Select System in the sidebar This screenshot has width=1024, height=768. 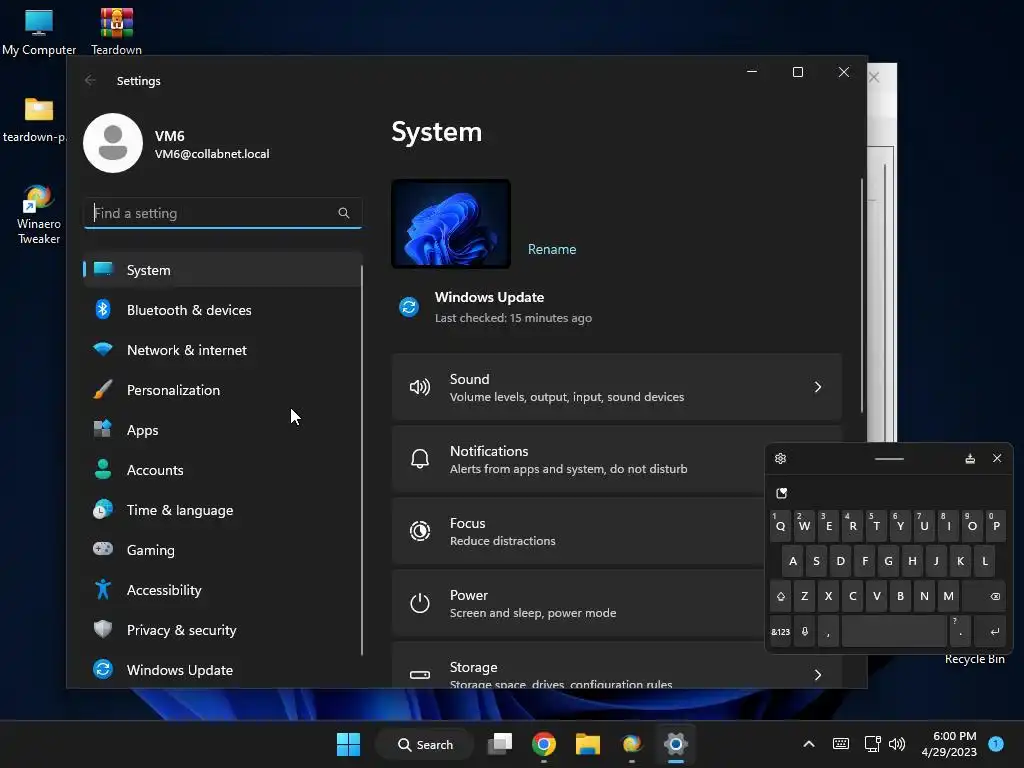(222, 270)
